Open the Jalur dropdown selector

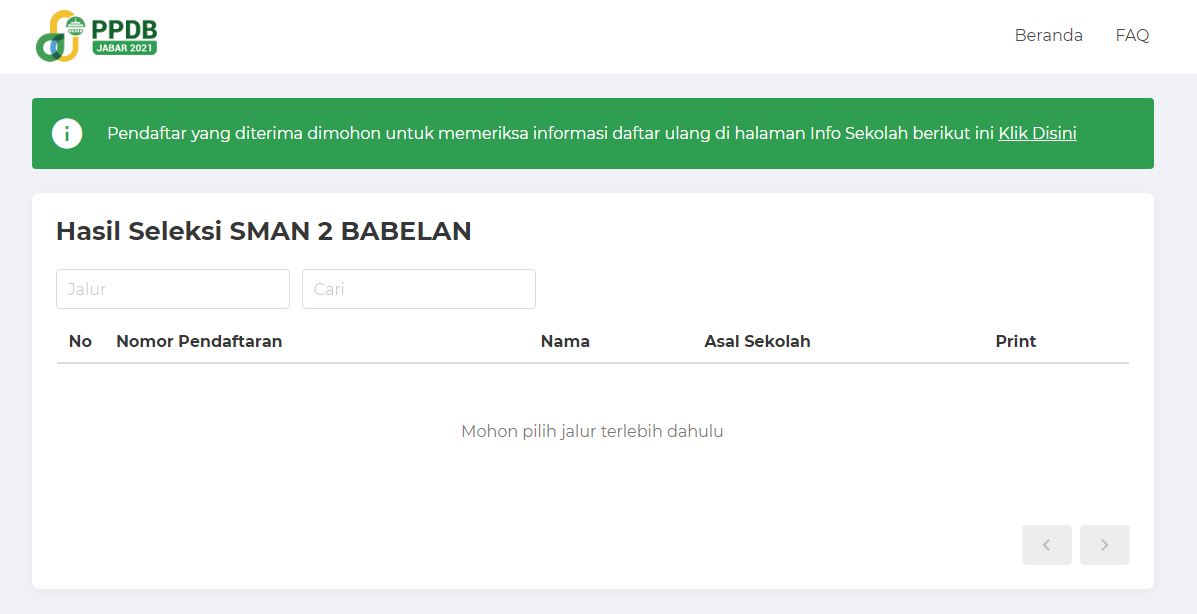point(173,289)
